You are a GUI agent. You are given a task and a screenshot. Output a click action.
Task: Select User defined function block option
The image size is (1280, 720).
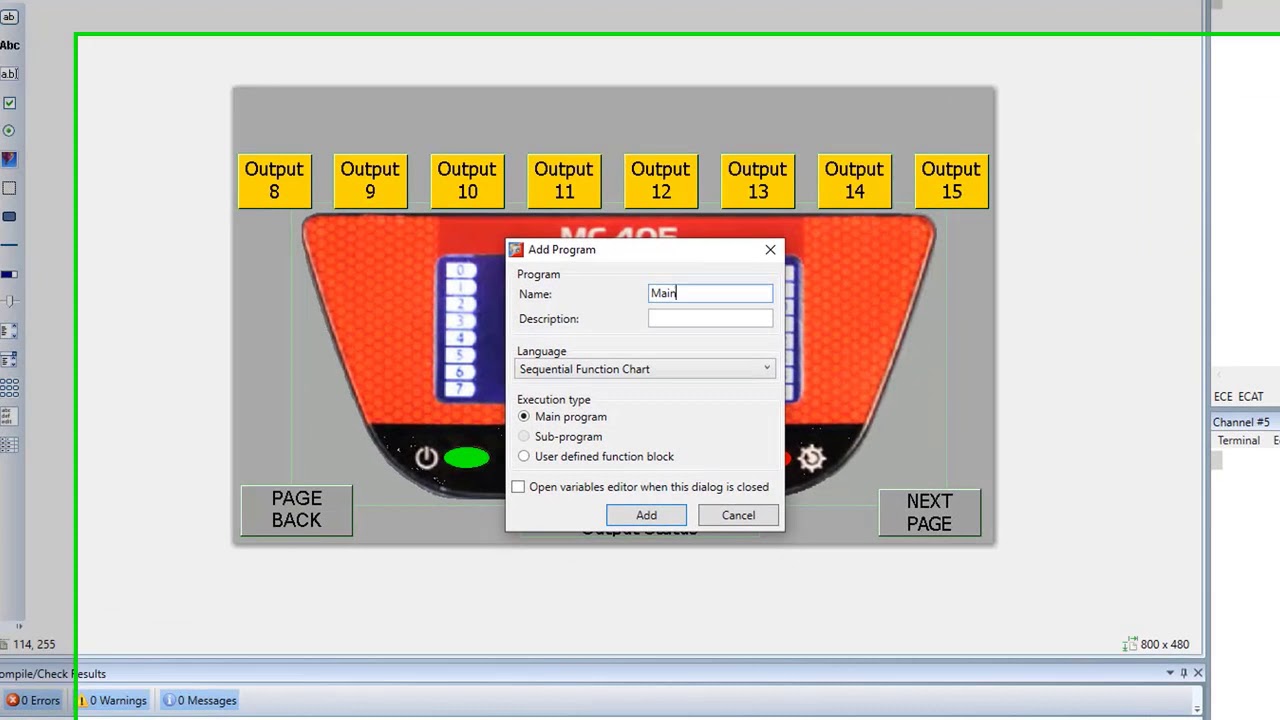[x=524, y=456]
